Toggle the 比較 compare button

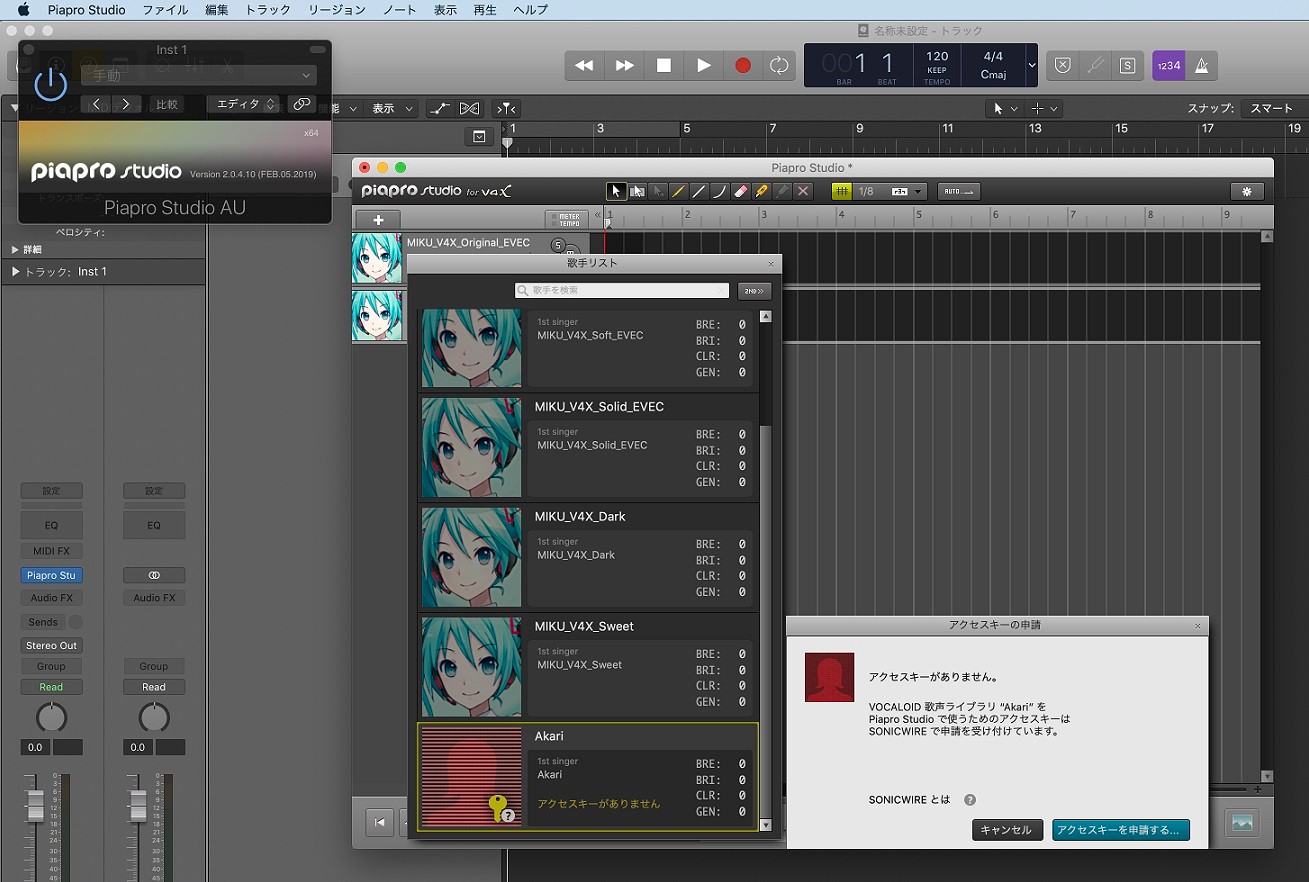(x=167, y=104)
